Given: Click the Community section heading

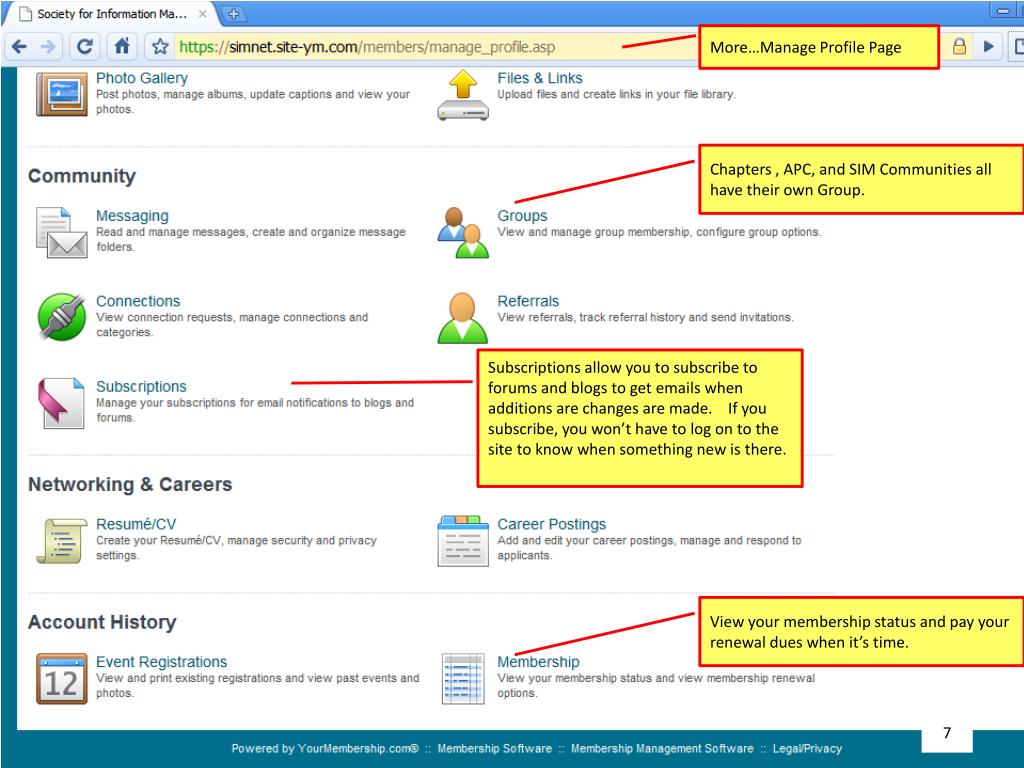Looking at the screenshot, I should tap(82, 176).
